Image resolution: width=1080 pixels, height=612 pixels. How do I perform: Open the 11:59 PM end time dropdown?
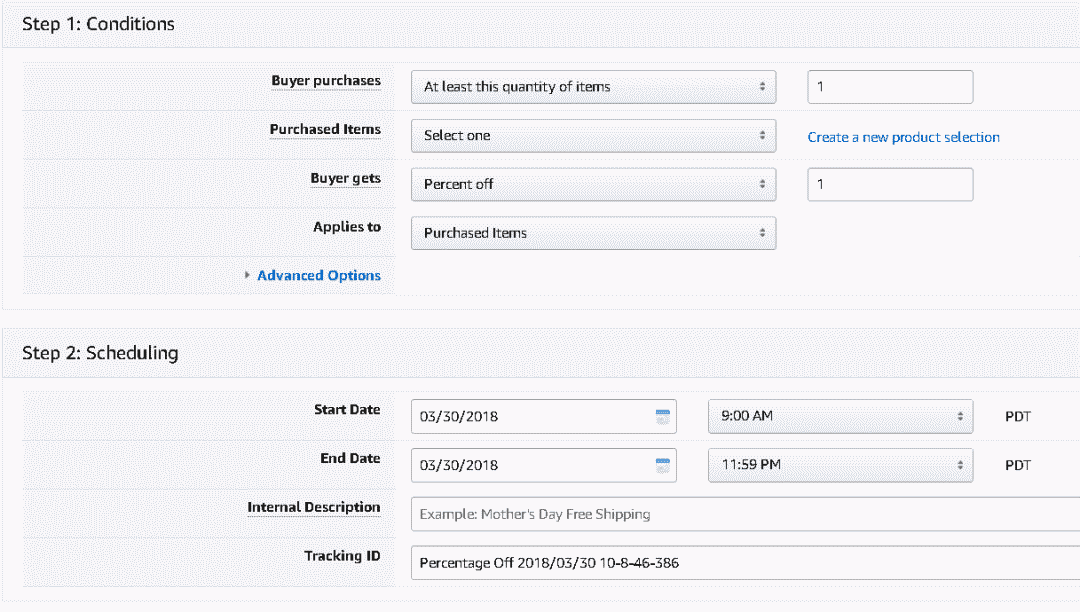pyautogui.click(x=839, y=465)
